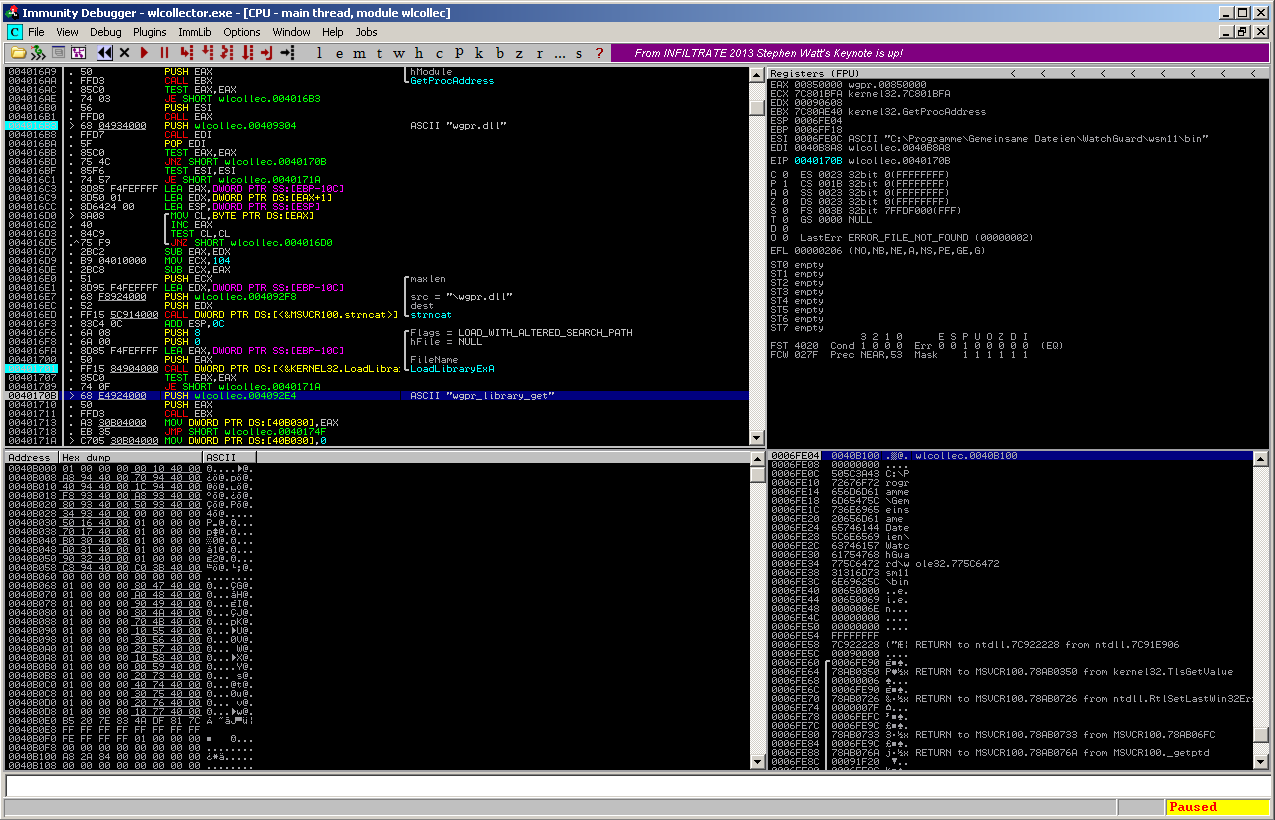Select the PUSH ASCII "wgpr.dll" instruction
1275x820 pixels.
(377, 125)
